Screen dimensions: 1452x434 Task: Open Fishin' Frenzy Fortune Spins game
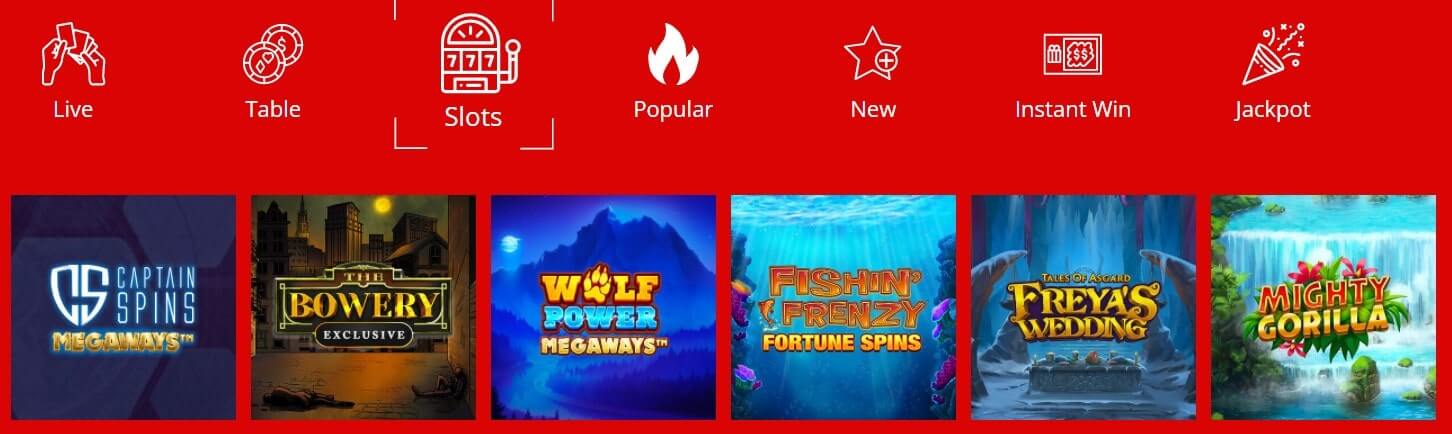[x=843, y=307]
